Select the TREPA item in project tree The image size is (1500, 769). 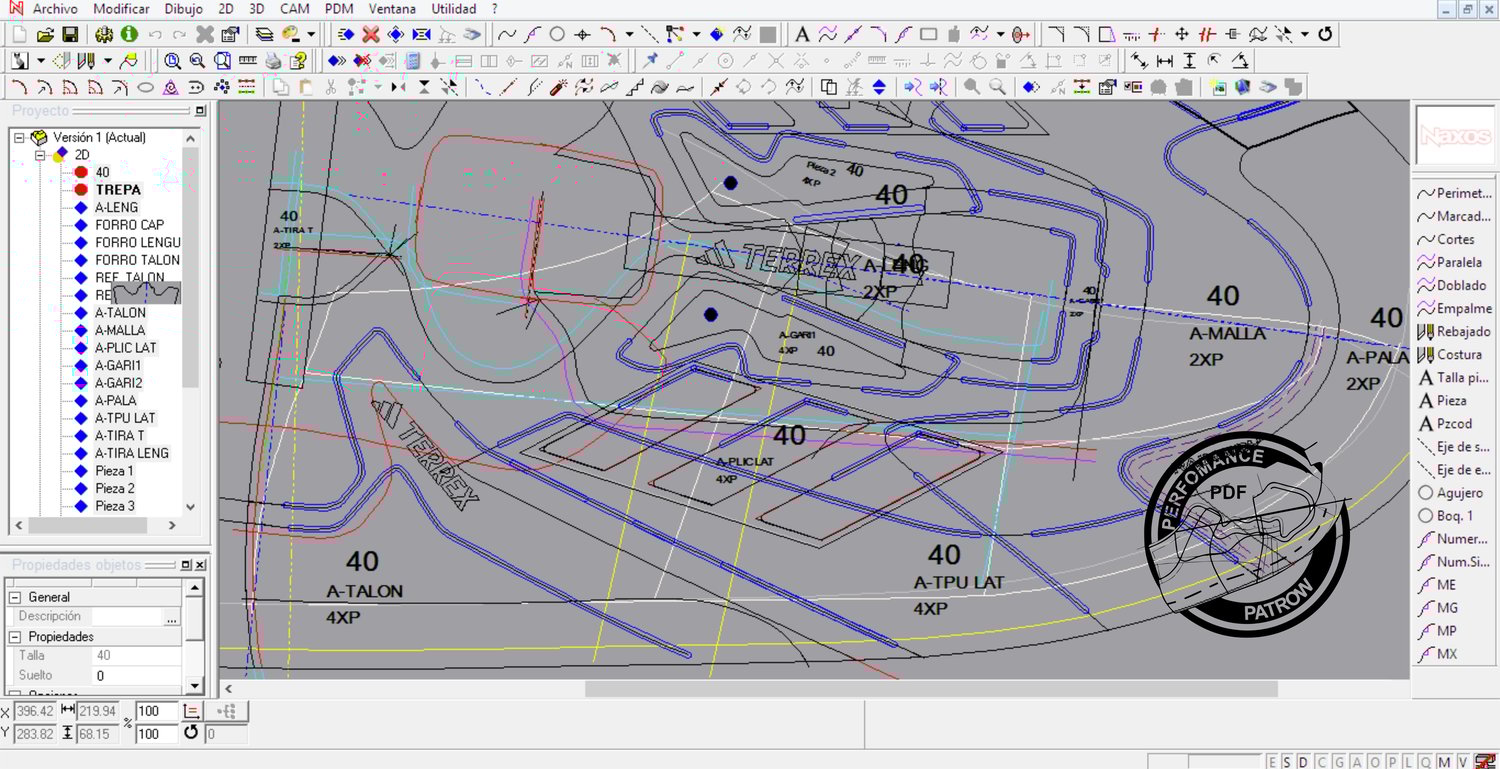coord(118,190)
